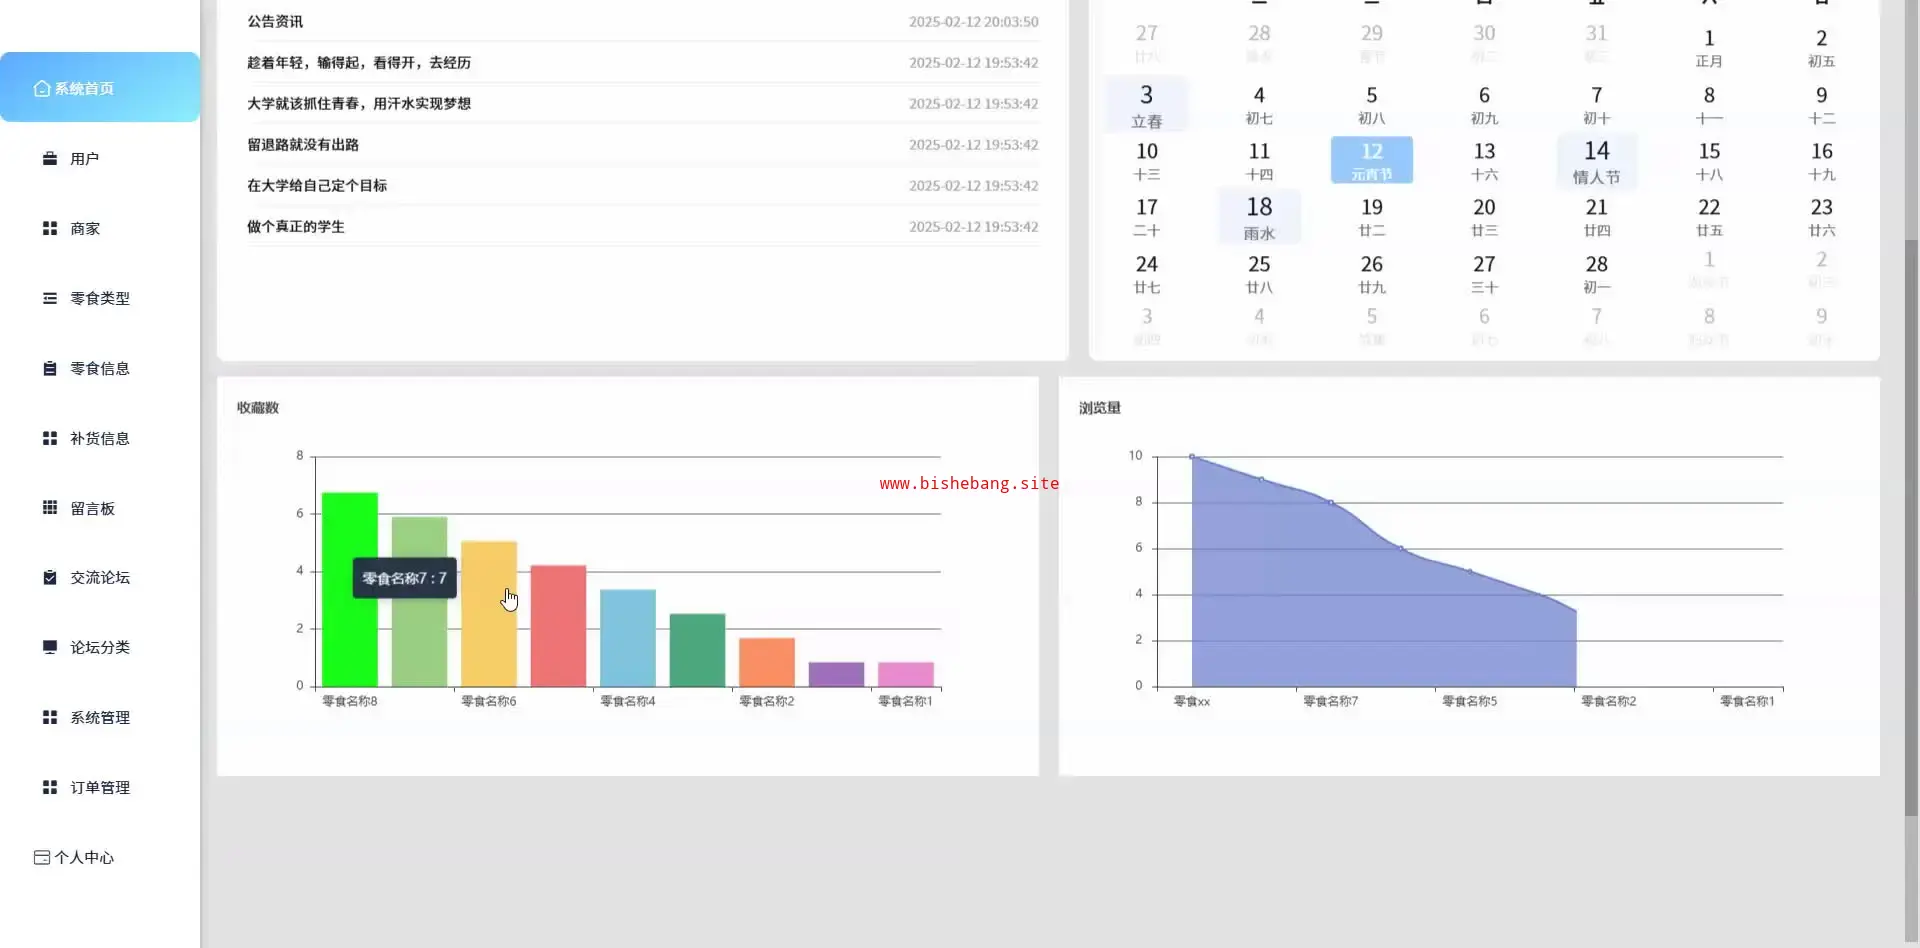The image size is (1920, 948).
Task: Pick February 18 雨水 on the calendar
Action: click(x=1259, y=217)
